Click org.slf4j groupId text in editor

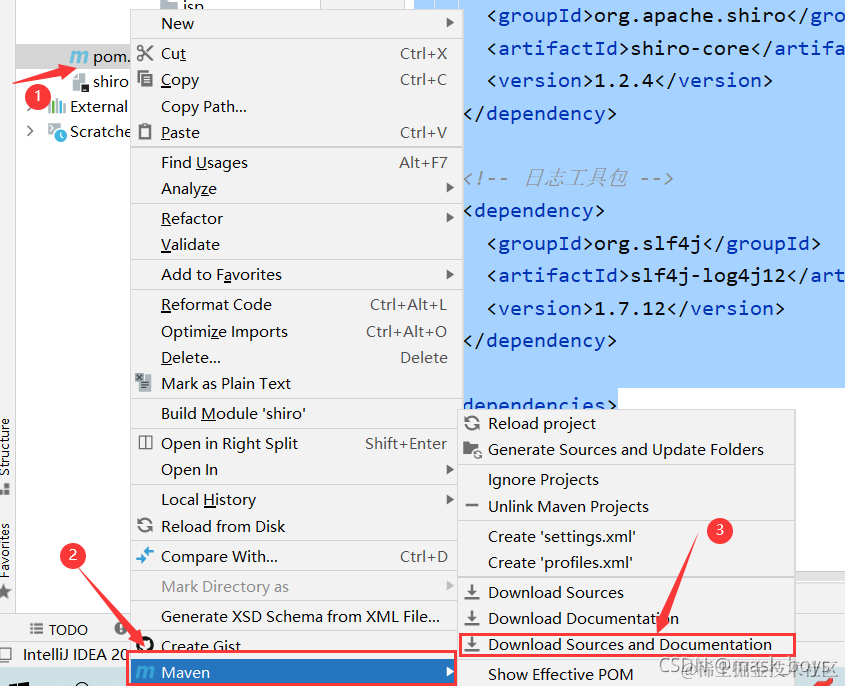(648, 244)
